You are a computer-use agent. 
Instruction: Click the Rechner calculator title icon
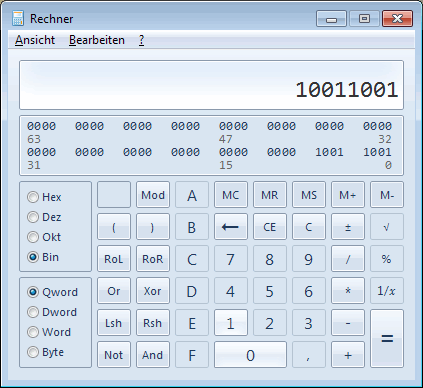click(18, 18)
